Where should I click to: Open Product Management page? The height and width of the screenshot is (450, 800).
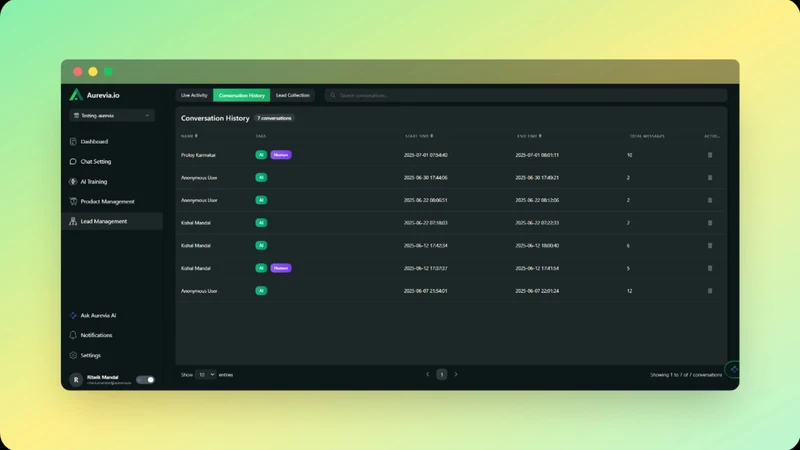coord(112,201)
